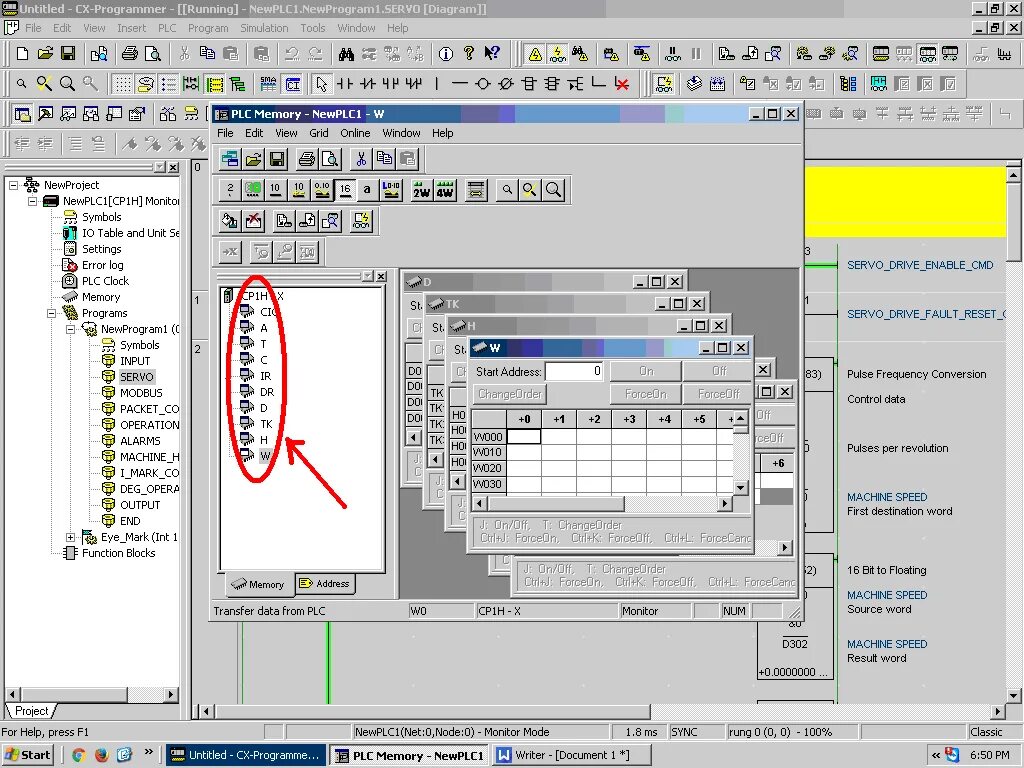The height and width of the screenshot is (768, 1024).
Task: Select Quad Word 4W display
Action: tap(445, 190)
